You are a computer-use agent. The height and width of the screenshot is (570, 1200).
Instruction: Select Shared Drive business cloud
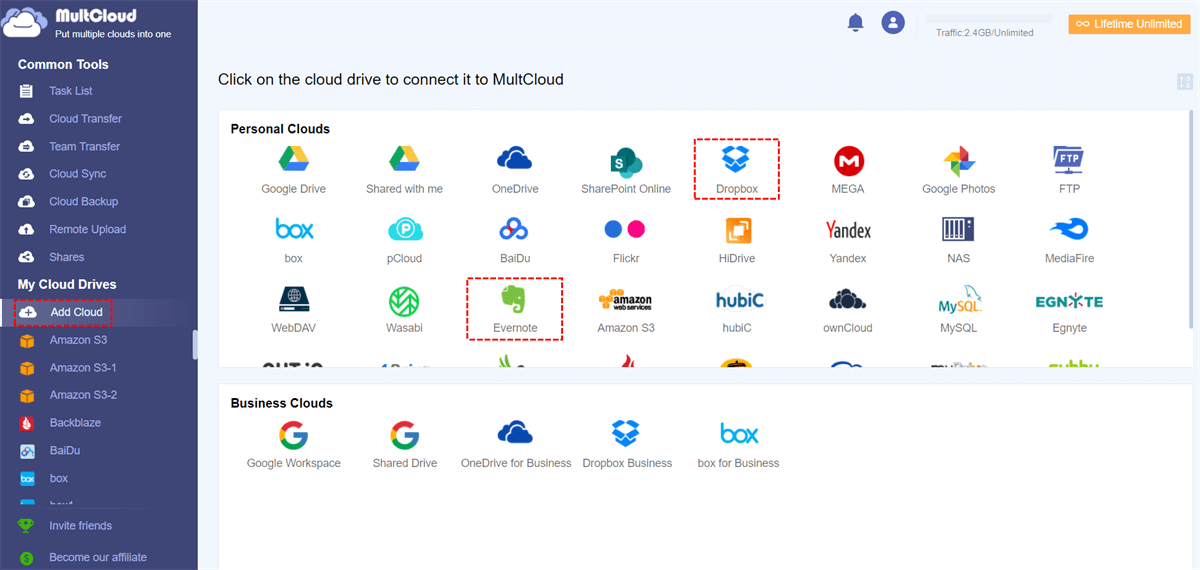click(x=404, y=444)
